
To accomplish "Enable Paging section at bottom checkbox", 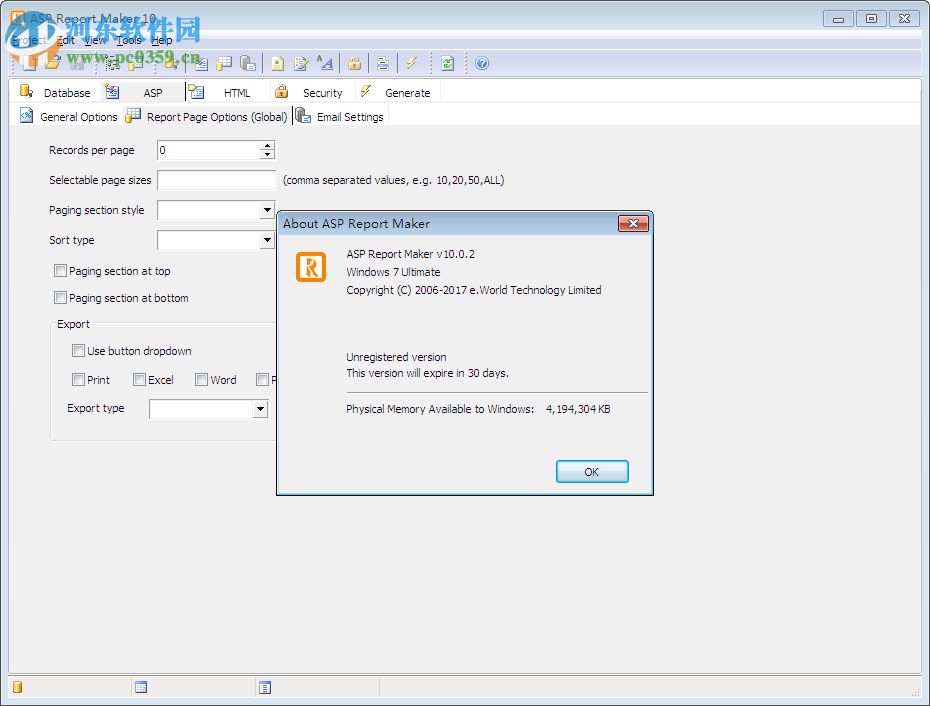I will pyautogui.click(x=60, y=297).
